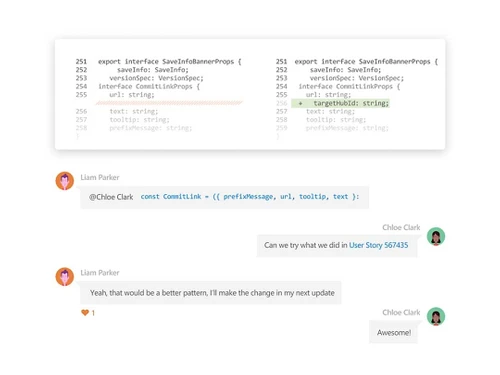Click the 'Awesome!' message bubble

[x=393, y=332]
